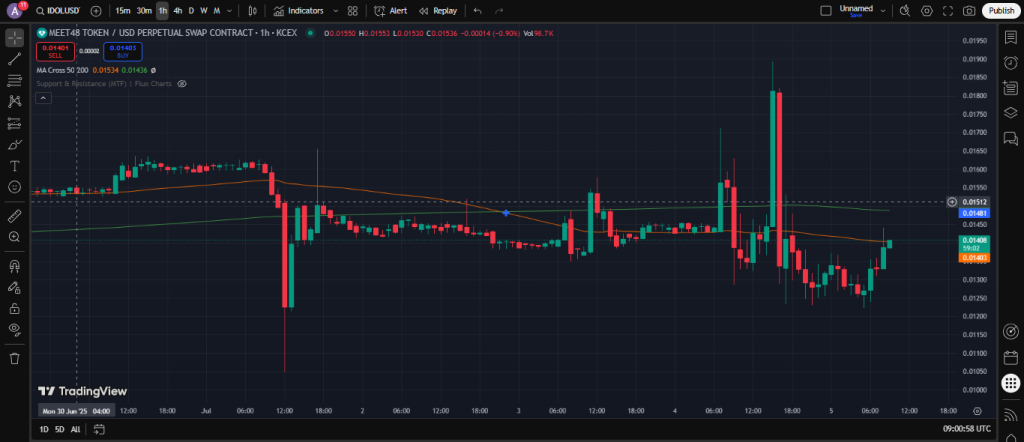Screen dimensions: 1024x442
Task: Open the Unnamed layout dropdown arrow
Action: [883, 10]
